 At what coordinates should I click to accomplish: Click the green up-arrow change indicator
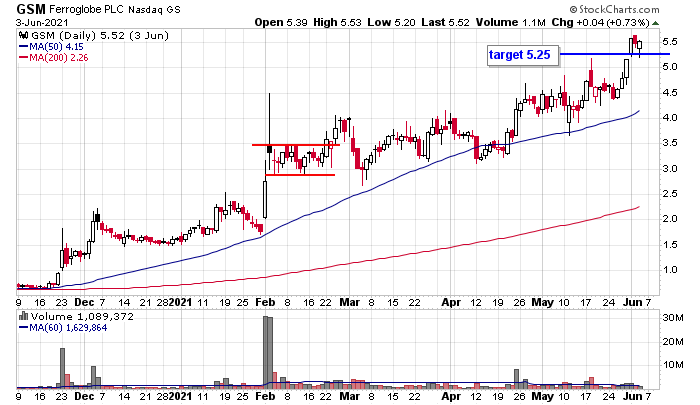tap(655, 23)
